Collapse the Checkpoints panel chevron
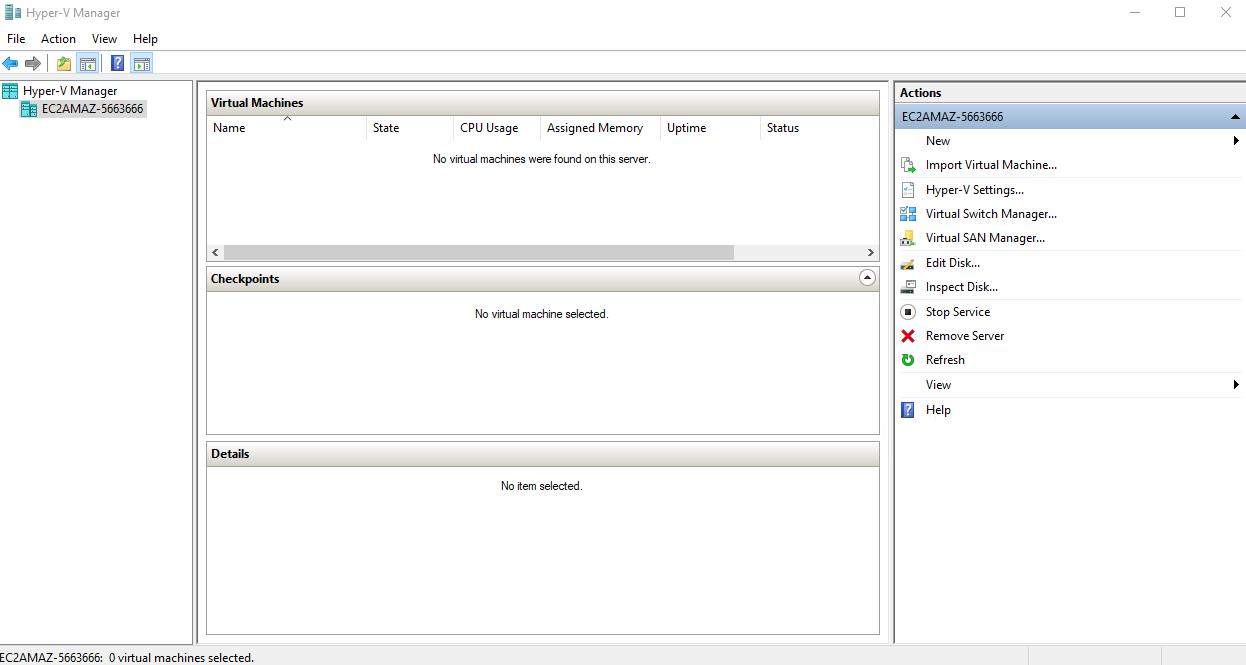Viewport: 1246px width, 665px height. coord(867,278)
